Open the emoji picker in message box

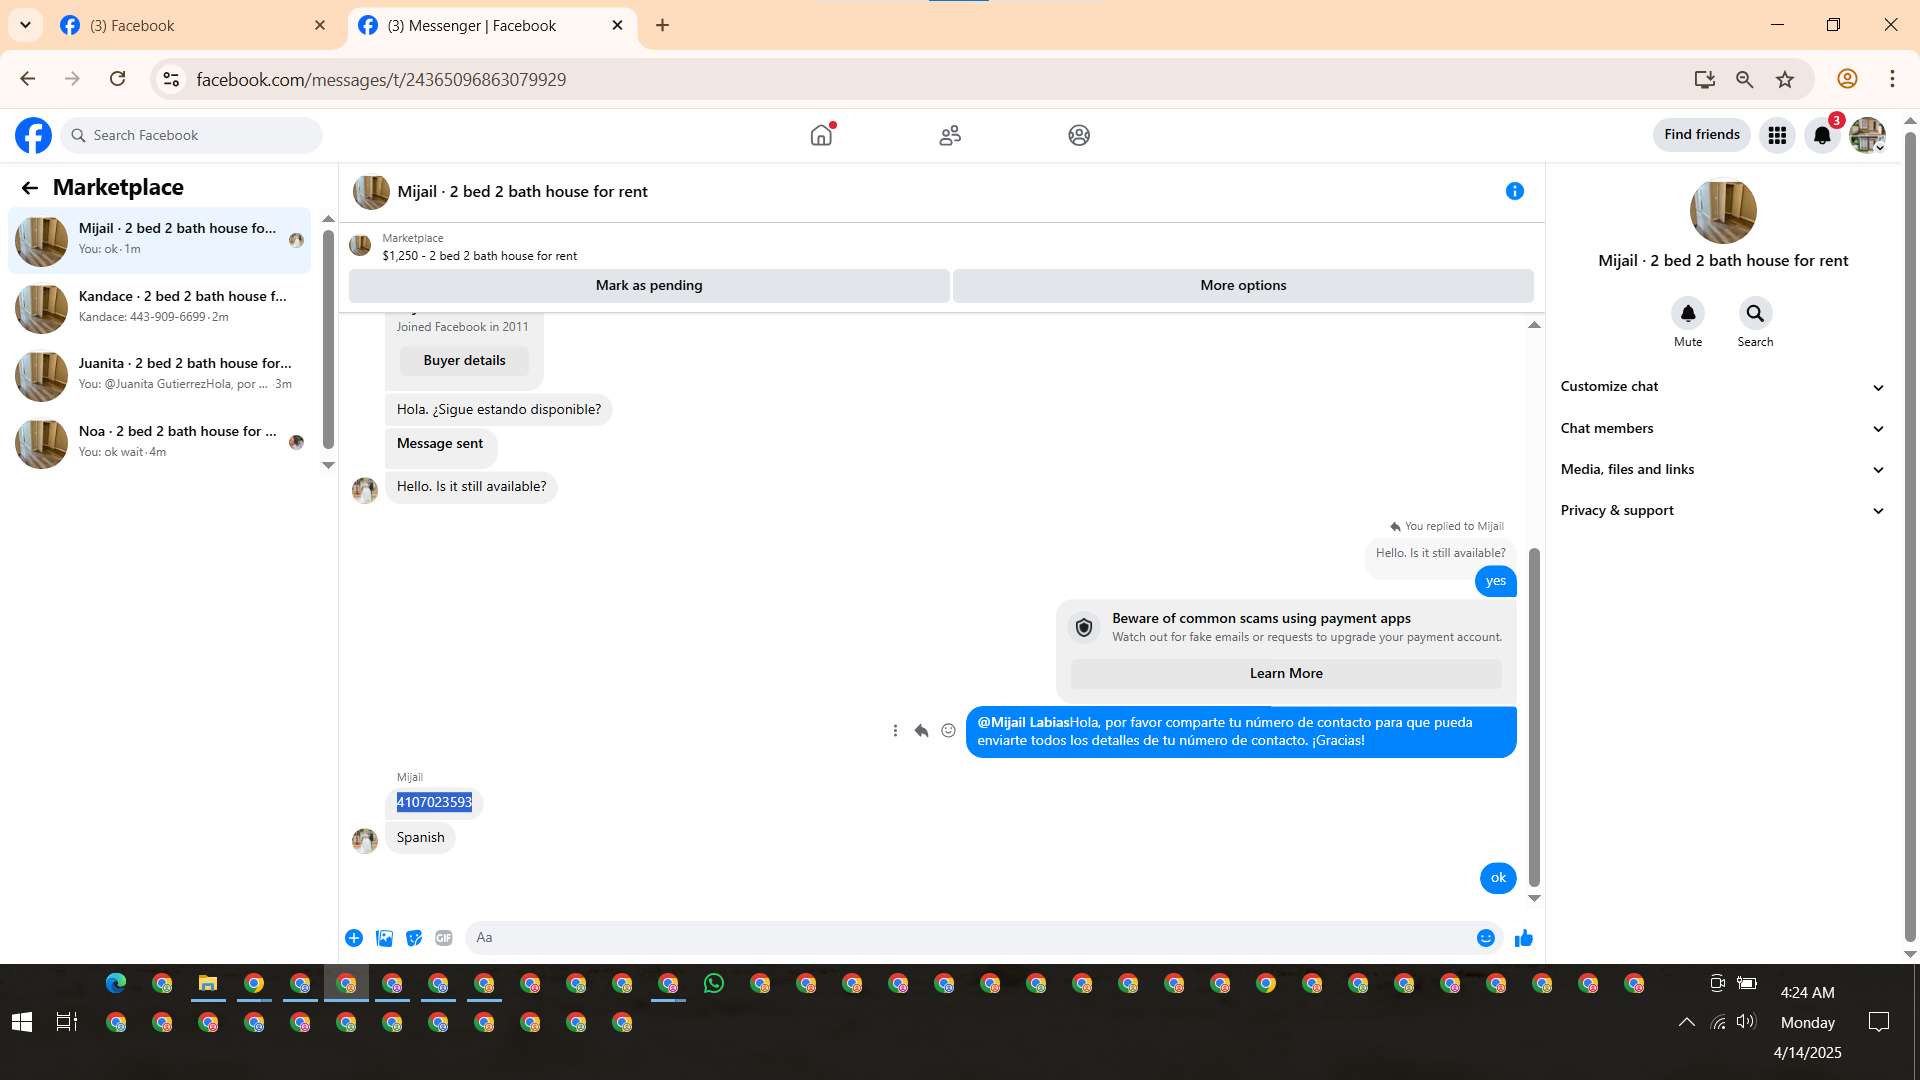coord(1485,938)
